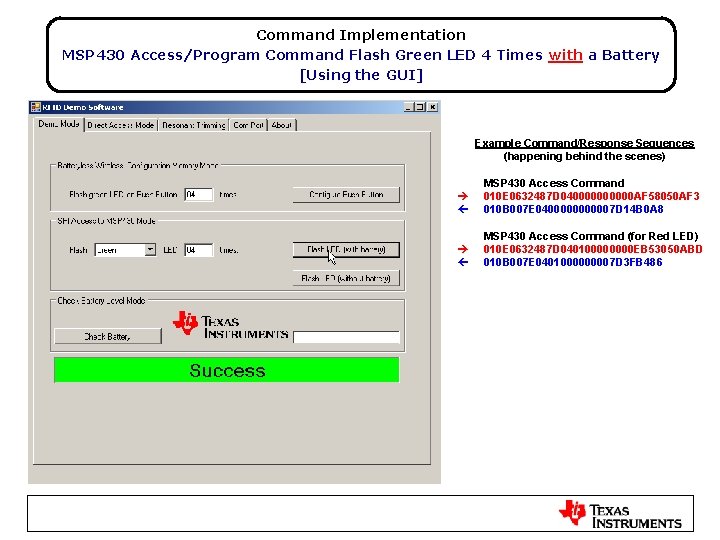Minimize the RFID Demo Software window
Image resolution: width=720 pixels, height=540 pixels.
click(408, 107)
